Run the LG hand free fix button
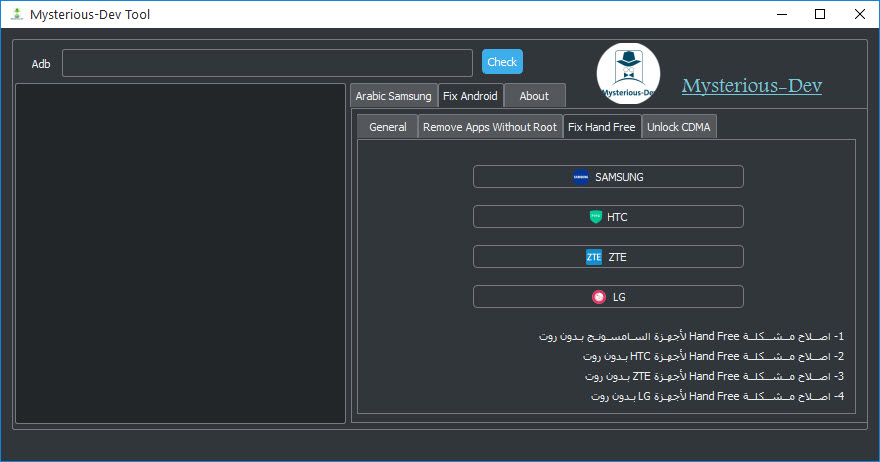Image resolution: width=880 pixels, height=462 pixels. [x=608, y=297]
